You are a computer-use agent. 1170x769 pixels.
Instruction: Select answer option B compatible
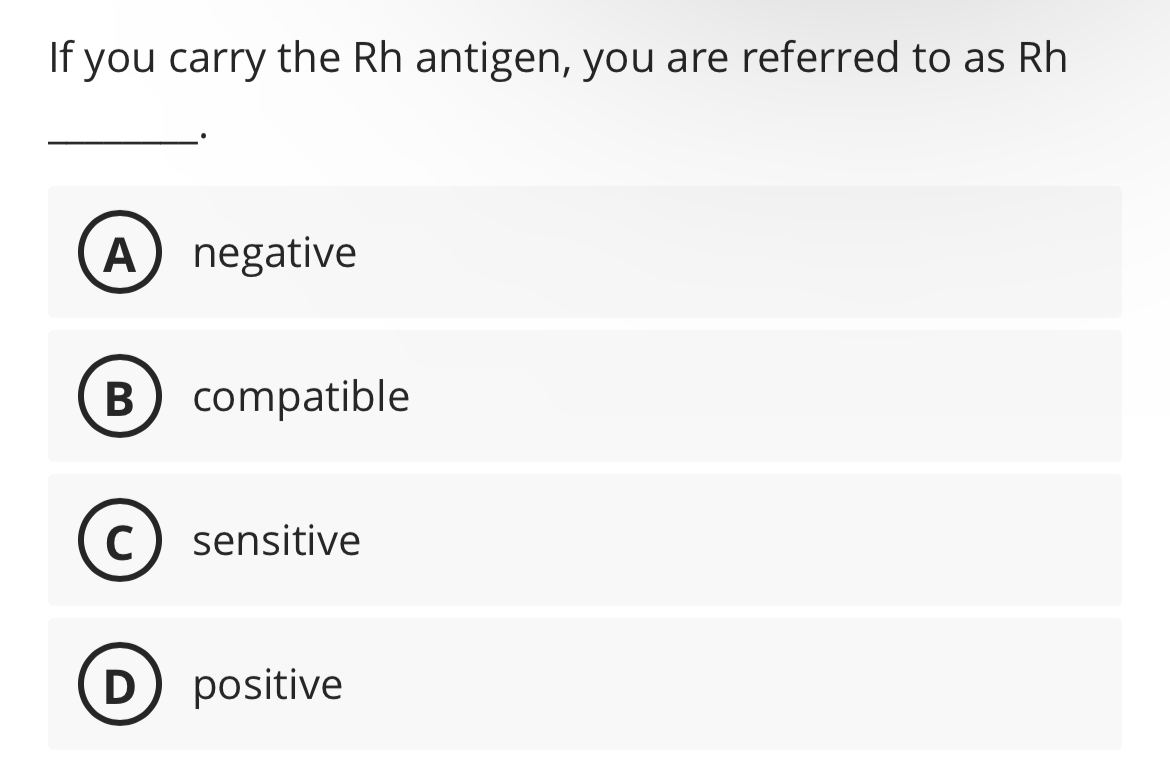click(585, 396)
